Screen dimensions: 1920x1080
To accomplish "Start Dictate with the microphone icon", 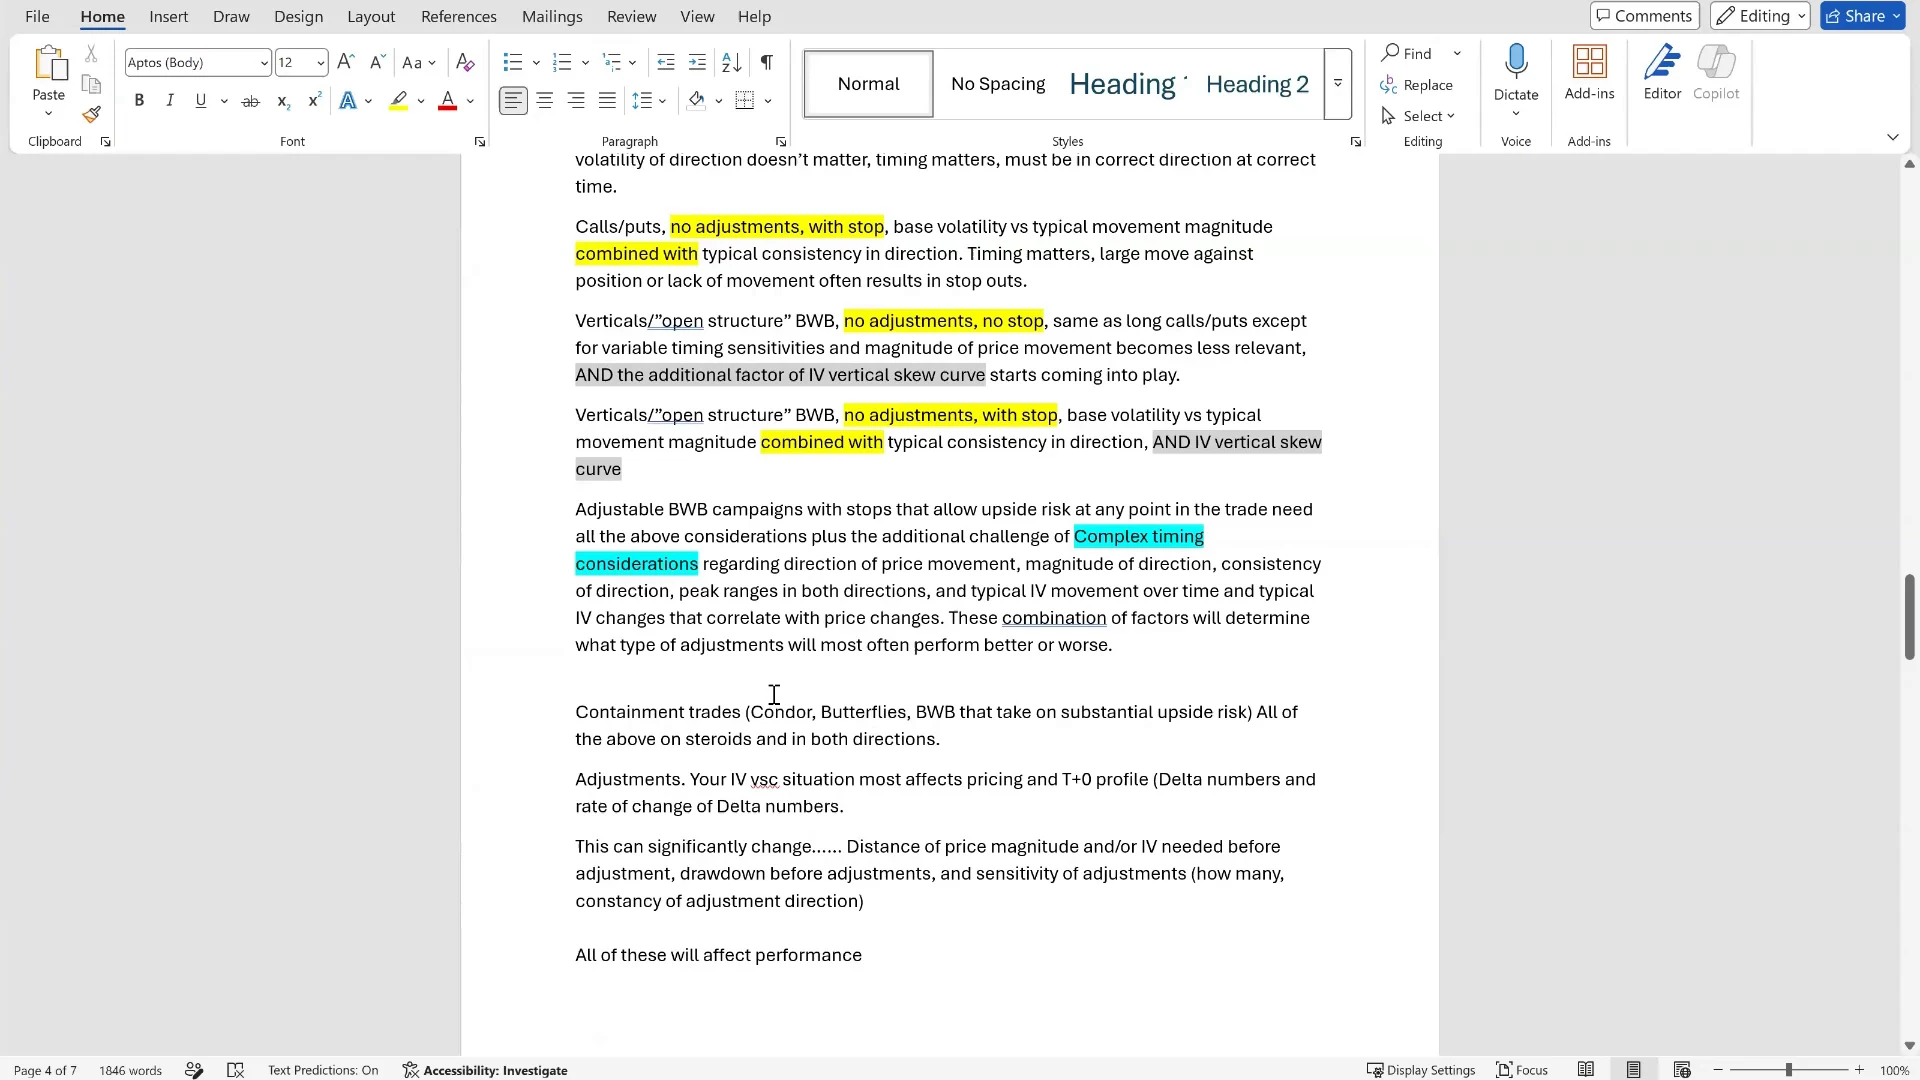I will point(1516,62).
